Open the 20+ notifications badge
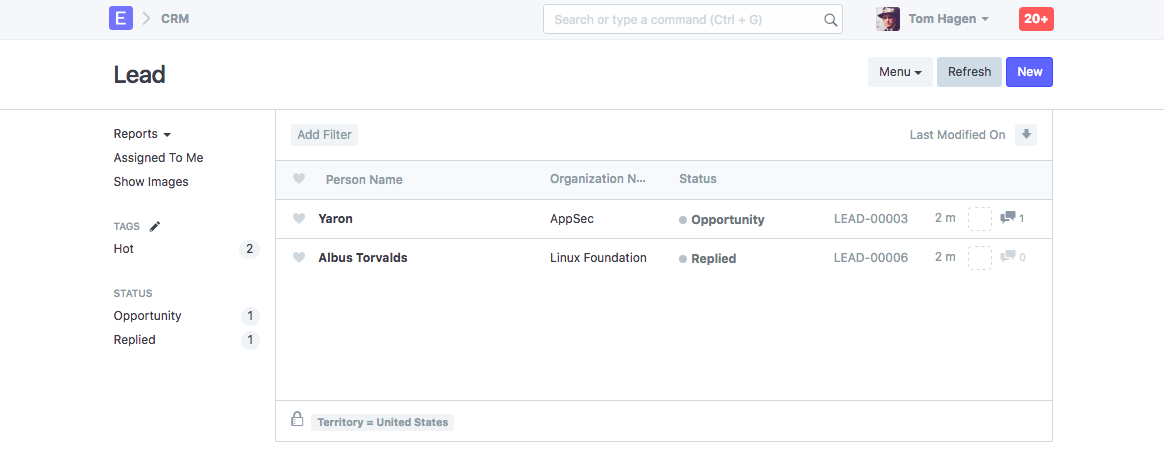The height and width of the screenshot is (468, 1164). pyautogui.click(x=1035, y=19)
